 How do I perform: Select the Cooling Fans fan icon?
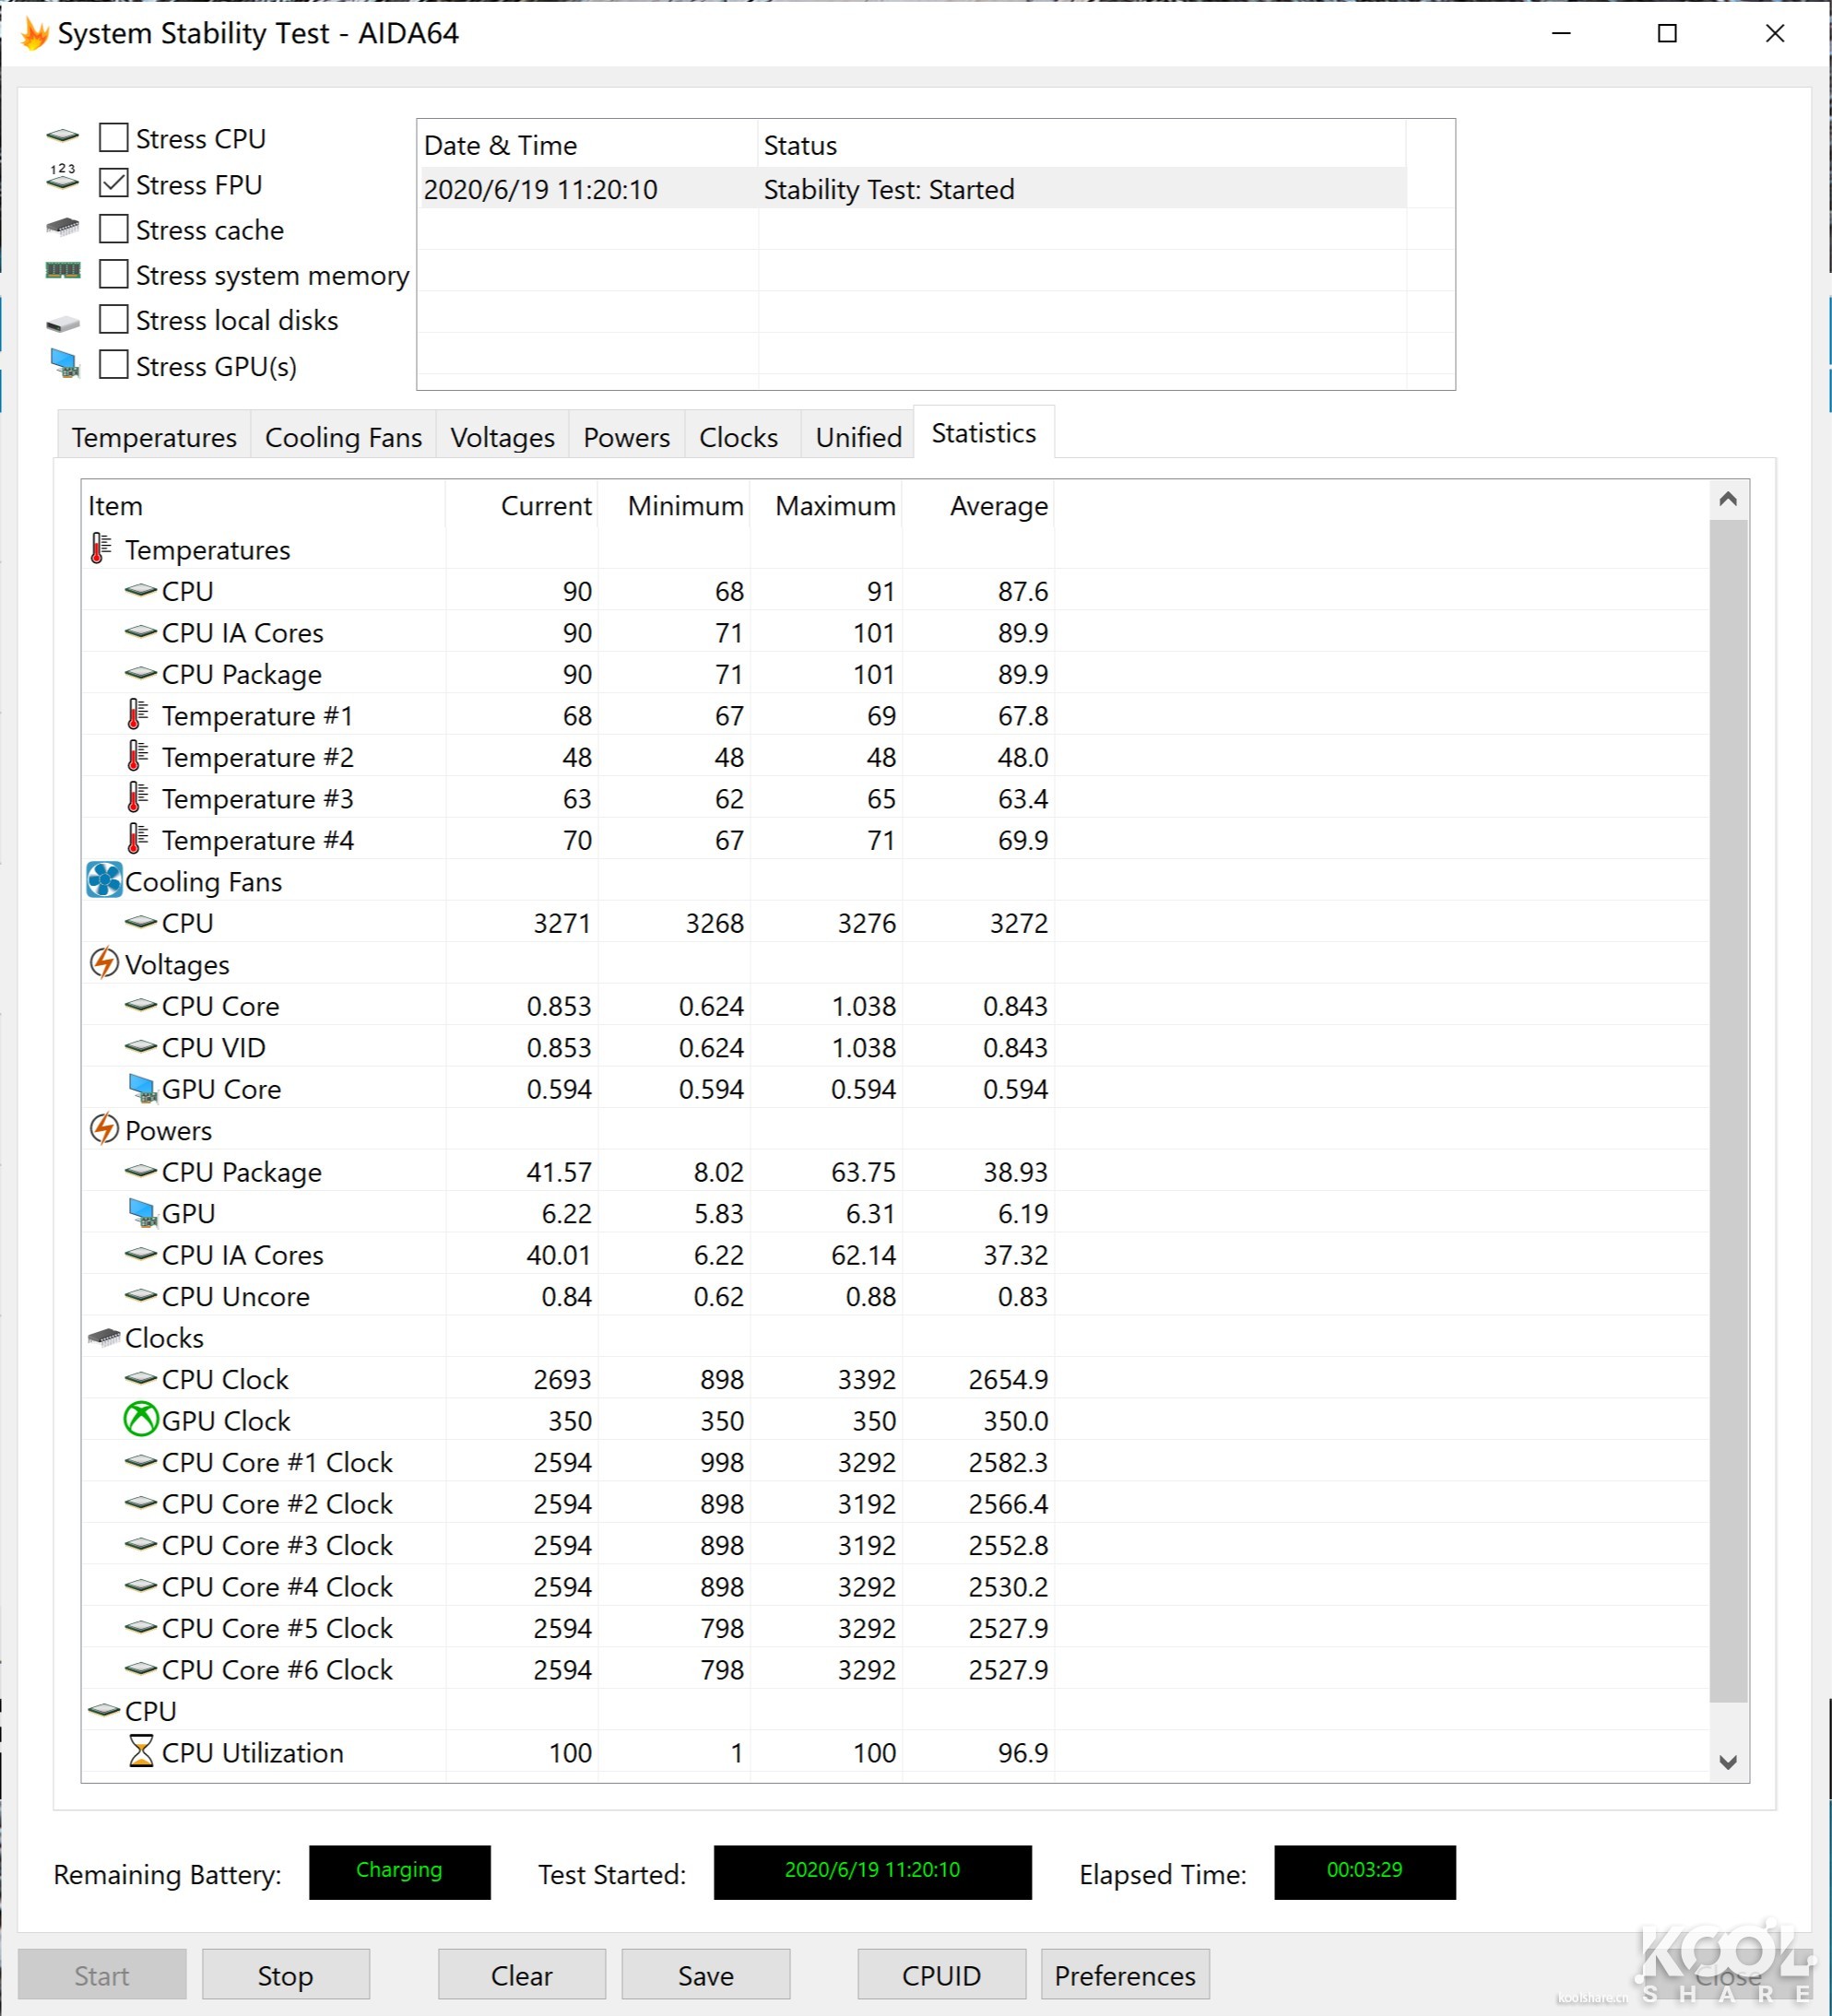104,881
